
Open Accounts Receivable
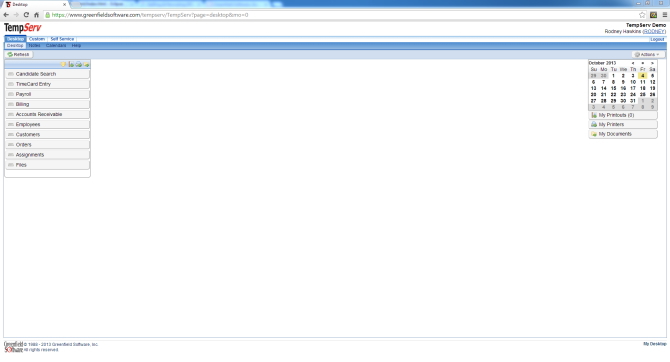pos(47,114)
